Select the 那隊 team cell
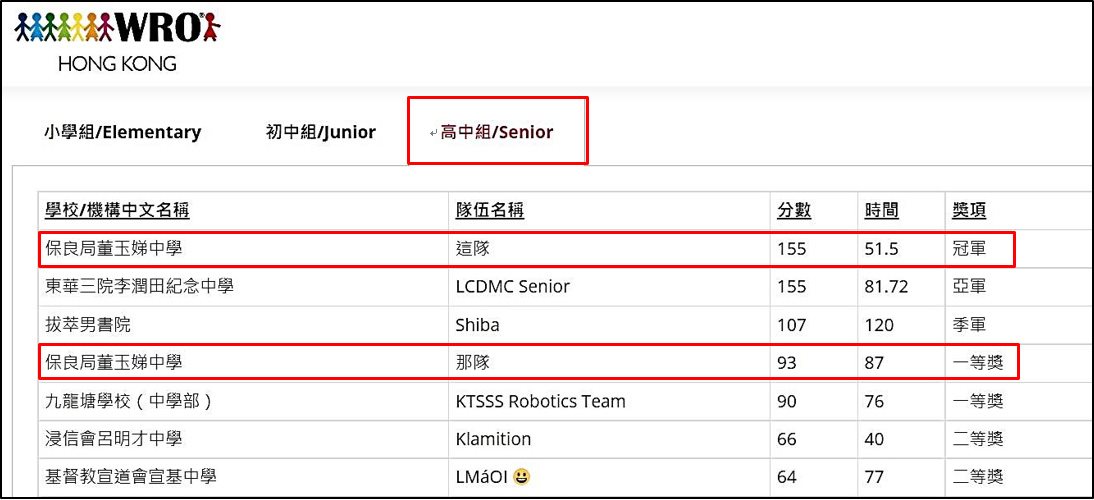1094x500 pixels. click(609, 363)
